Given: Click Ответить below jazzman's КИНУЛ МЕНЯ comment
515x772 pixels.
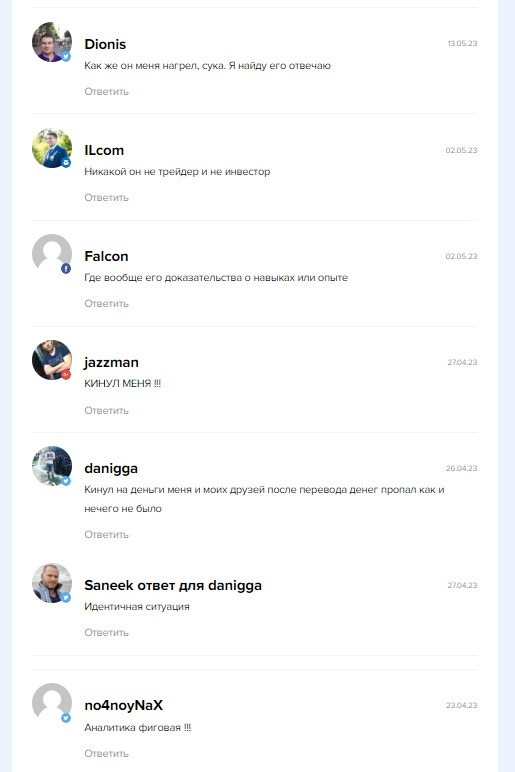Looking at the screenshot, I should pyautogui.click(x=106, y=411).
